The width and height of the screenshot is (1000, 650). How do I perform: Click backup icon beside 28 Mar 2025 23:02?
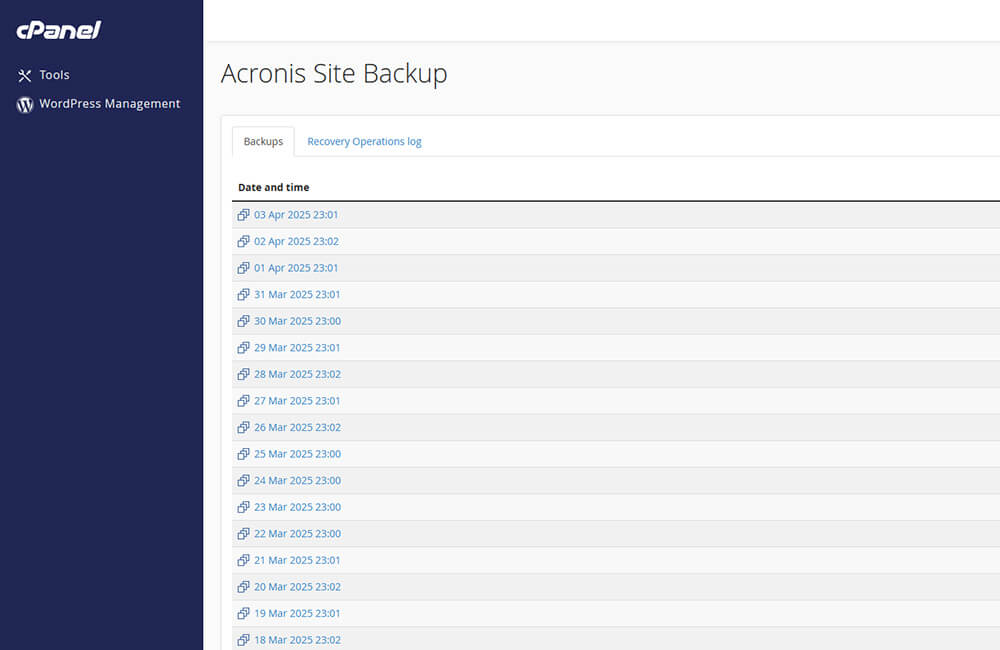243,375
